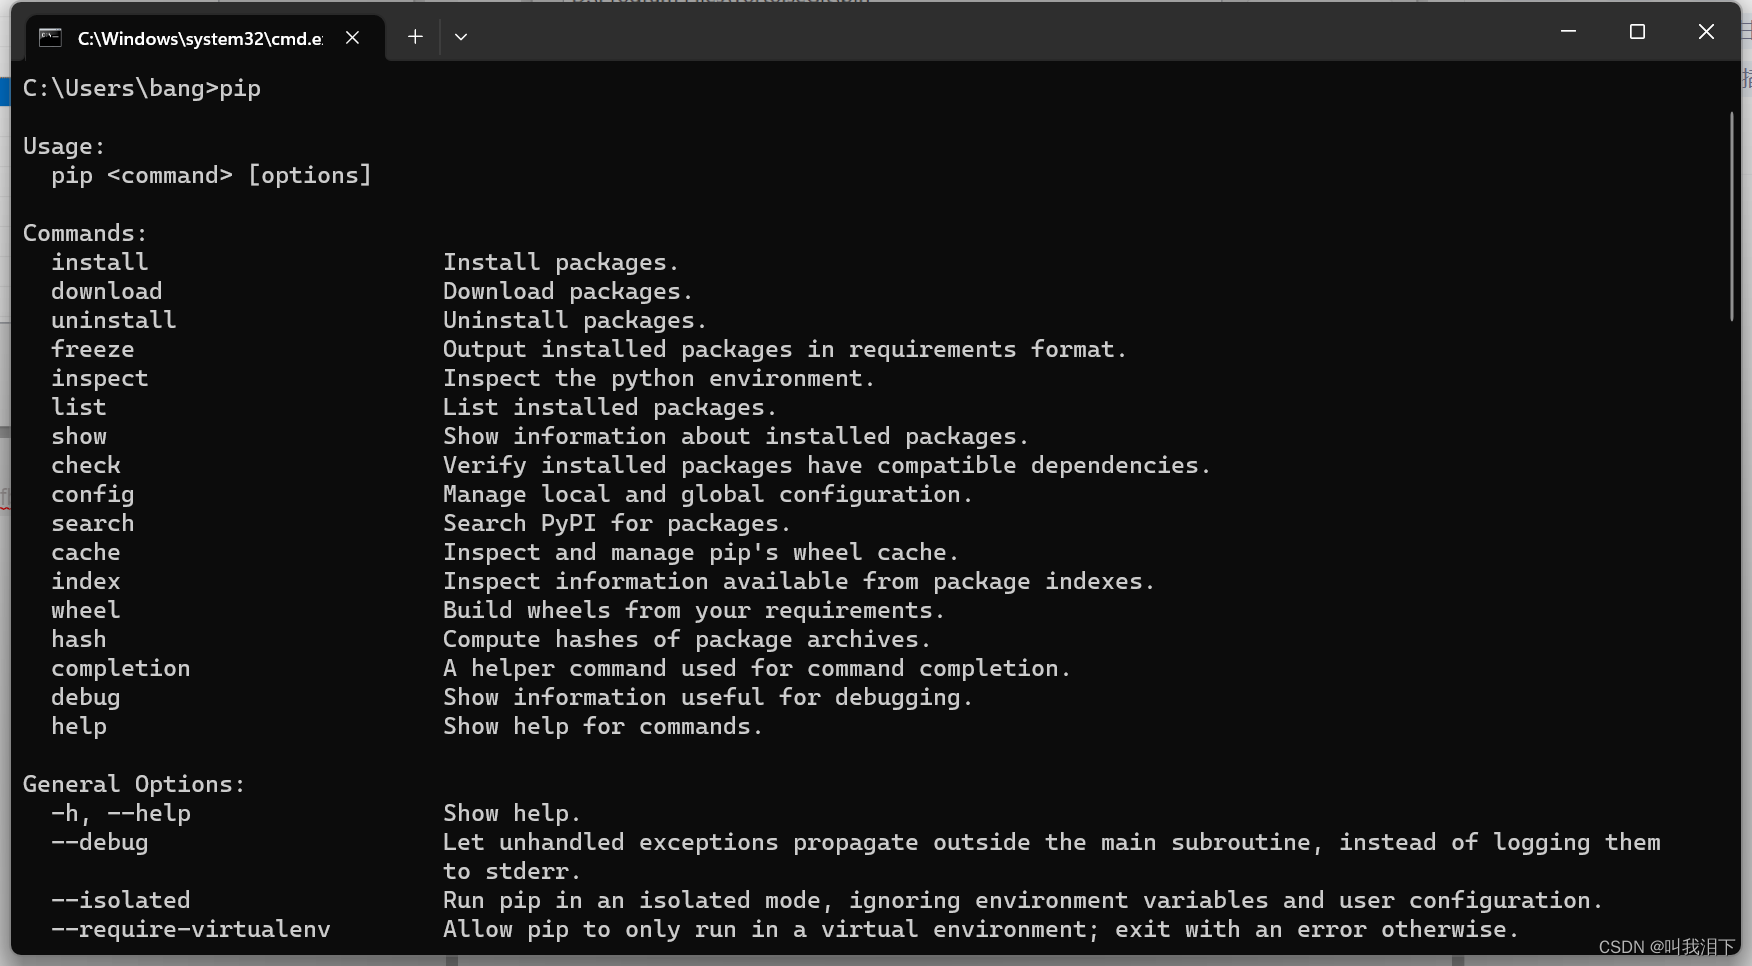Click the 'C:\Users\bang>pip' prompt line
The image size is (1752, 966).
pos(141,88)
